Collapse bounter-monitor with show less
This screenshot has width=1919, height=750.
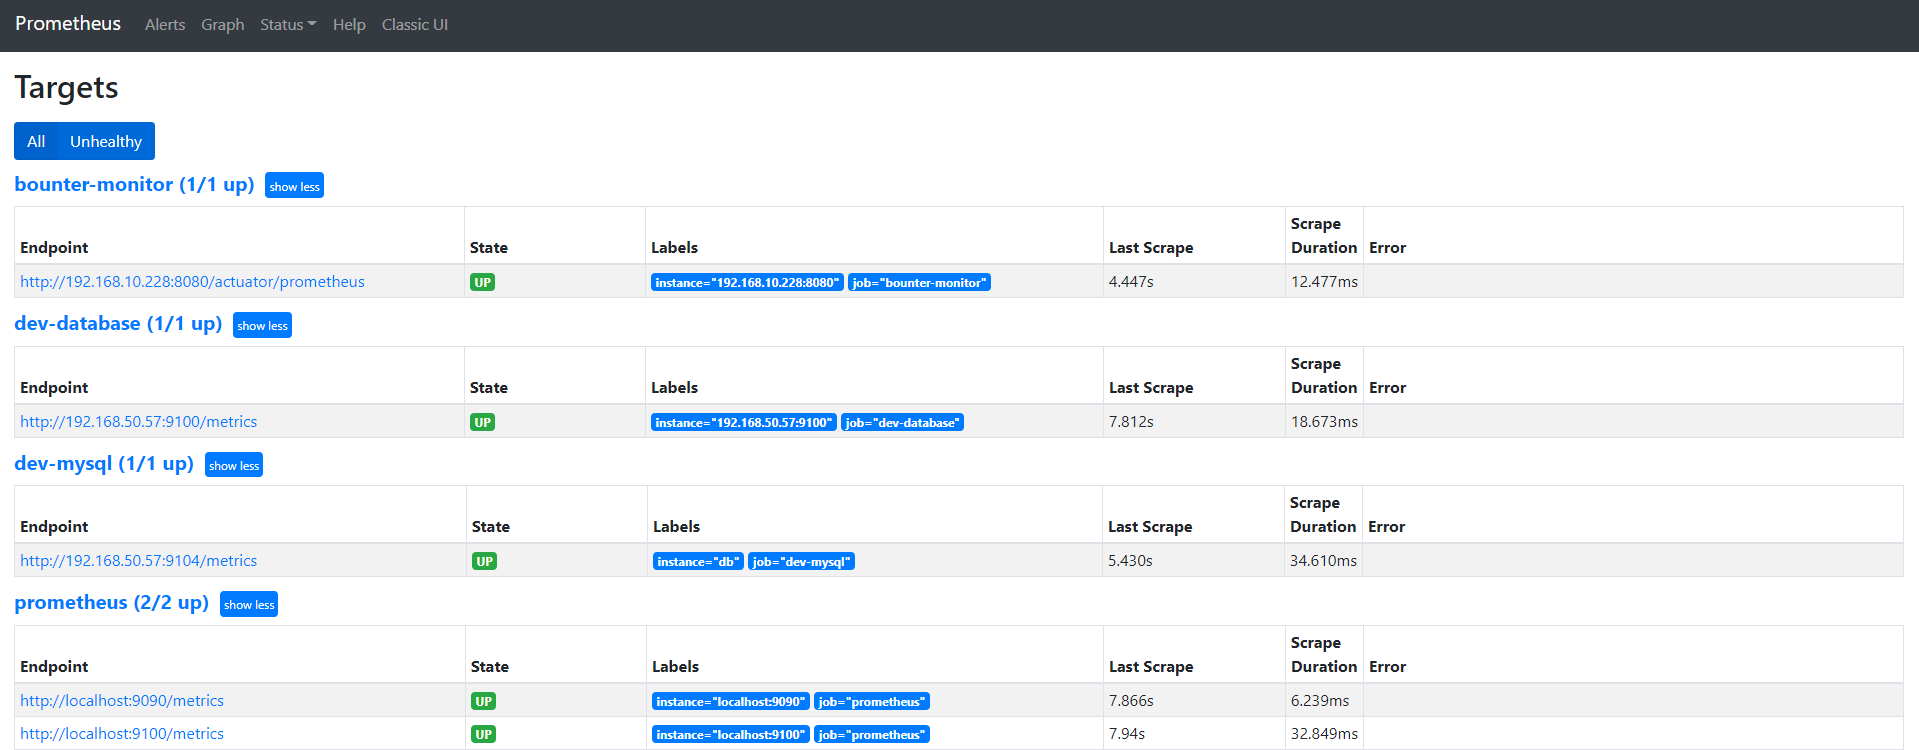pos(294,187)
